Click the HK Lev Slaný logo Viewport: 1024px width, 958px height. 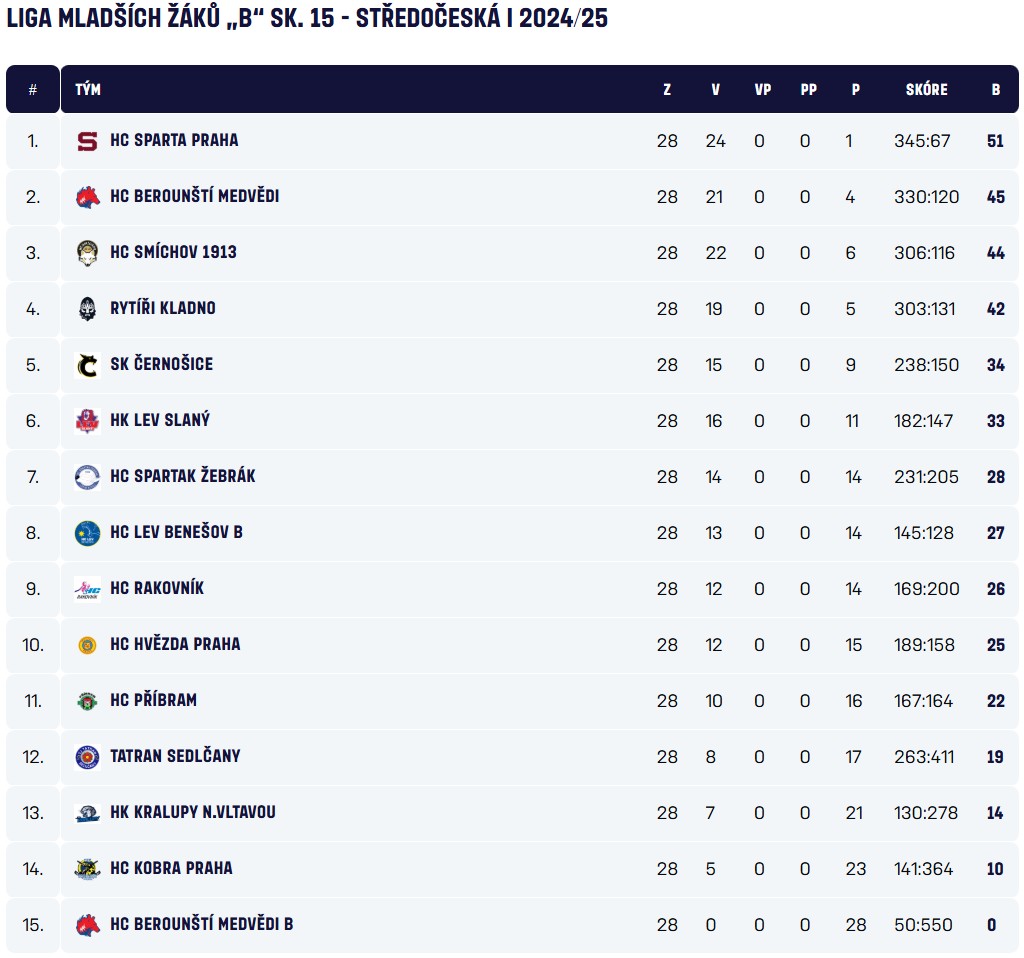[x=88, y=421]
